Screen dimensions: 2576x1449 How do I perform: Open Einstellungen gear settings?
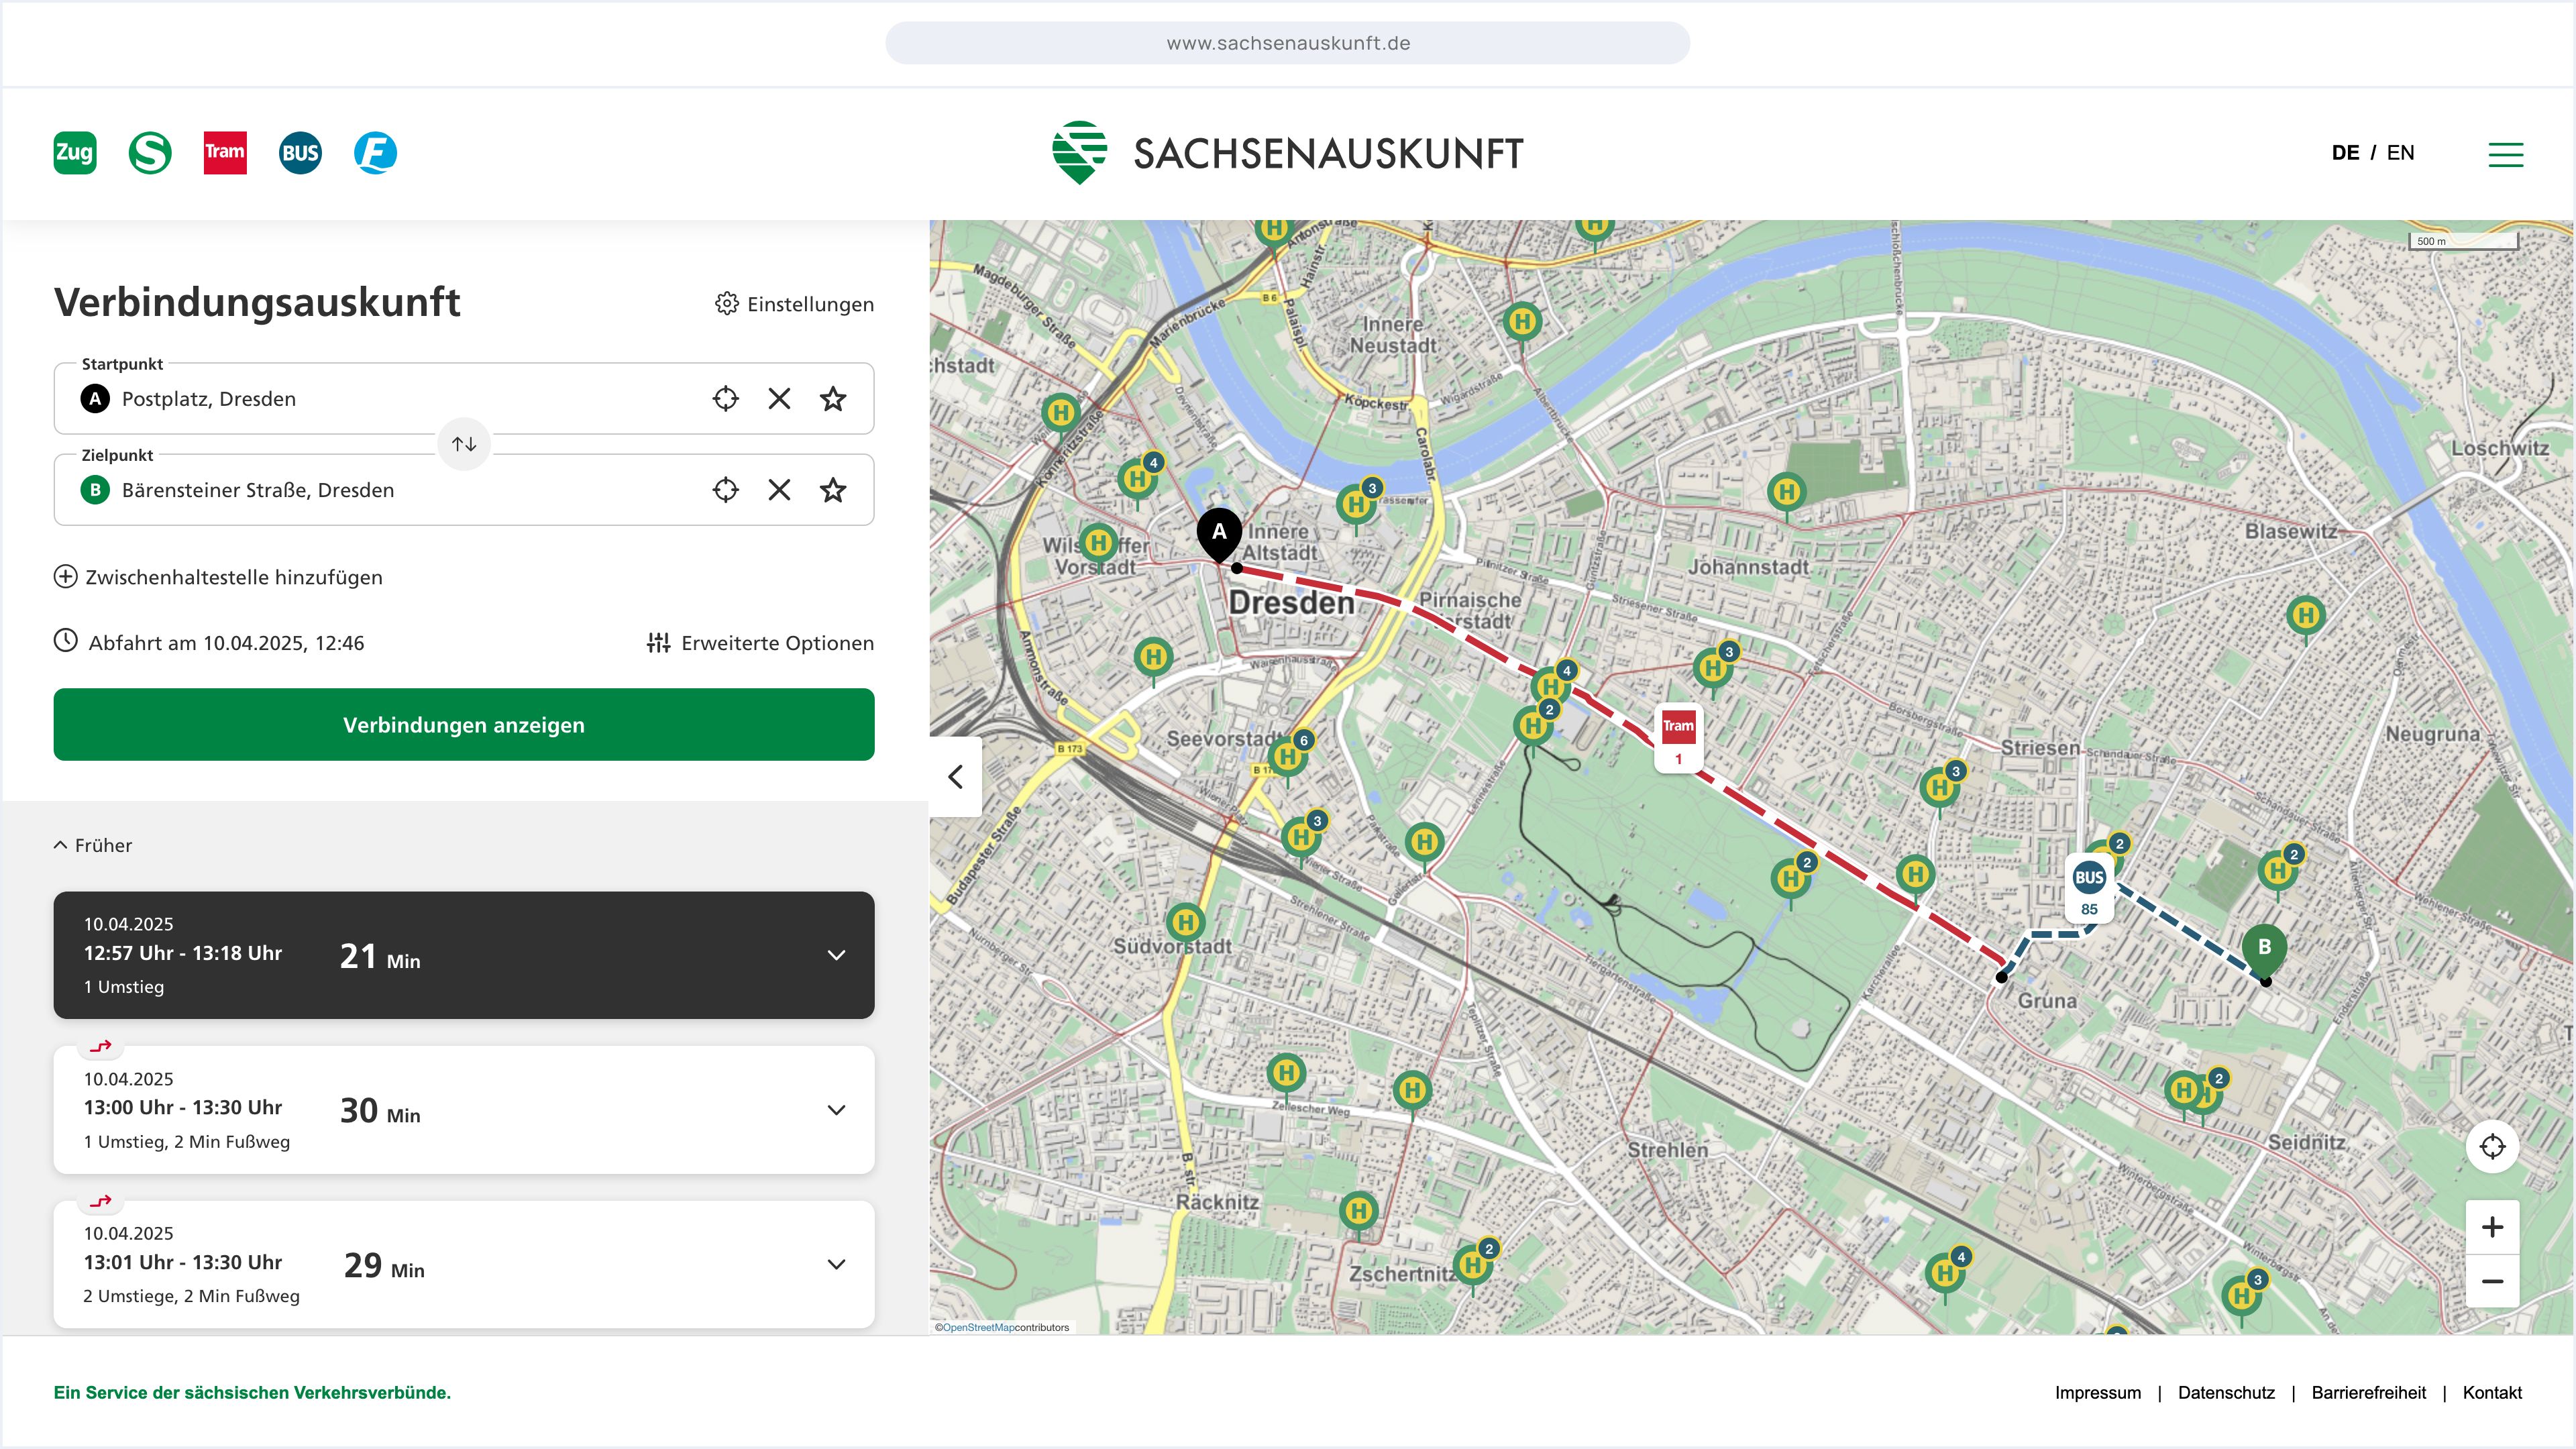coord(794,304)
